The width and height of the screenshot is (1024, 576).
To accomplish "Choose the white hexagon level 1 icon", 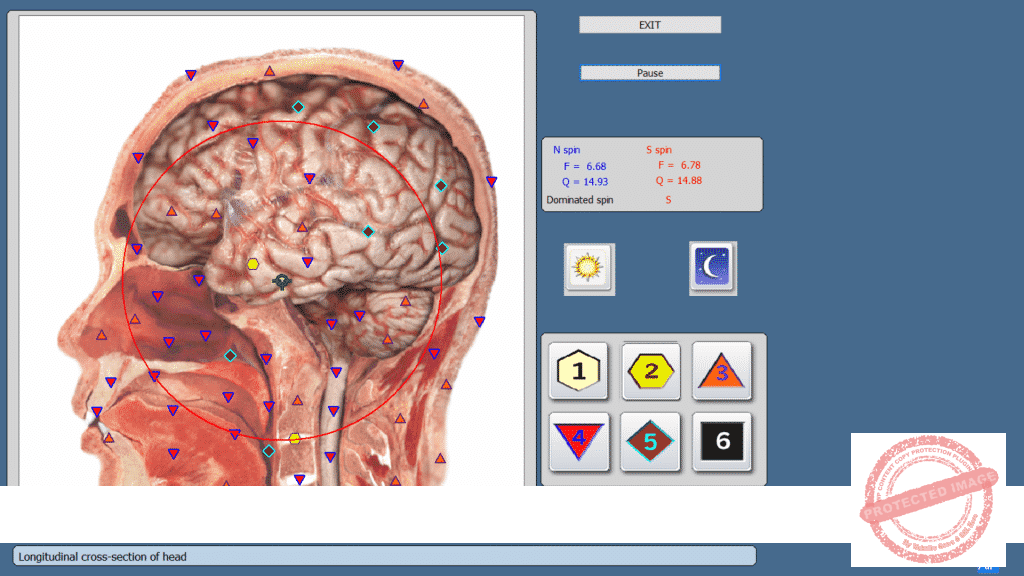I will coord(579,371).
